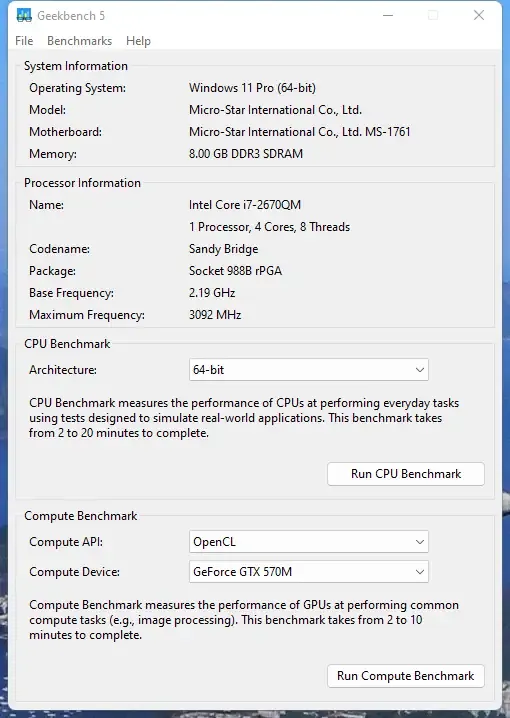The width and height of the screenshot is (510, 718).
Task: Click the 'Maximum Frequency:' label
Action: pos(87,315)
